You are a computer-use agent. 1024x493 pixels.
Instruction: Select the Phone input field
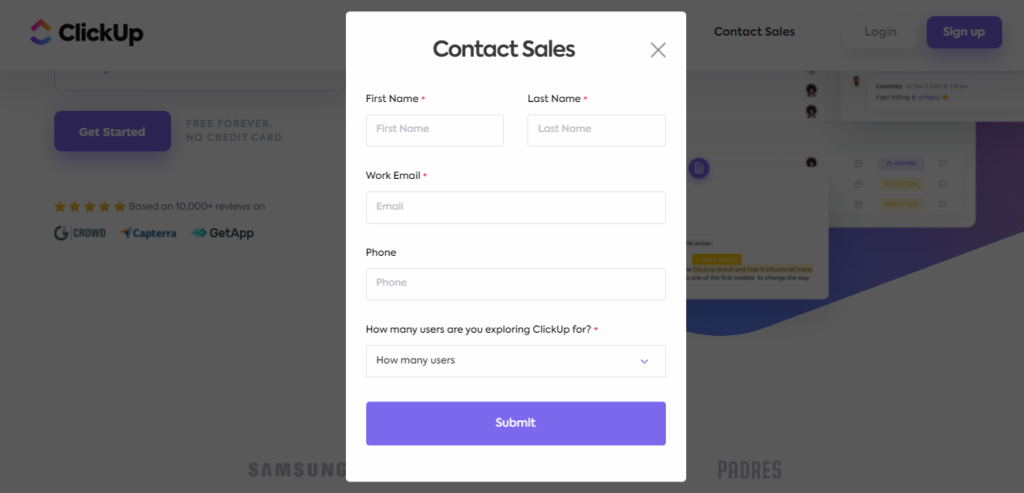click(515, 284)
